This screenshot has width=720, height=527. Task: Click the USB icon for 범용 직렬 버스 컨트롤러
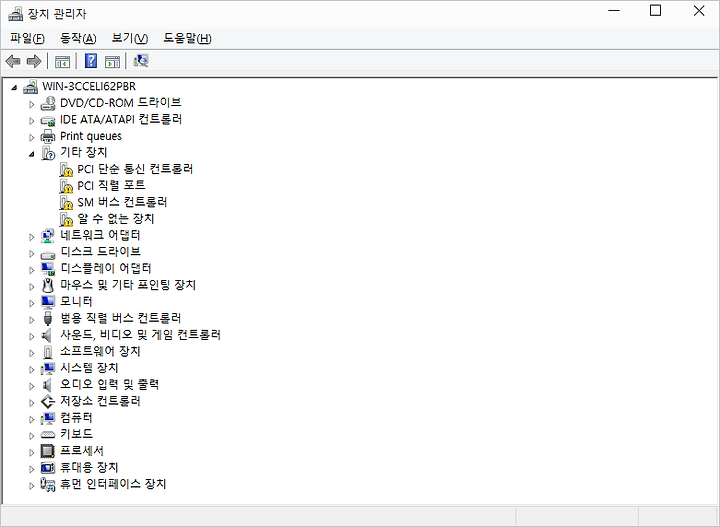pyautogui.click(x=48, y=318)
